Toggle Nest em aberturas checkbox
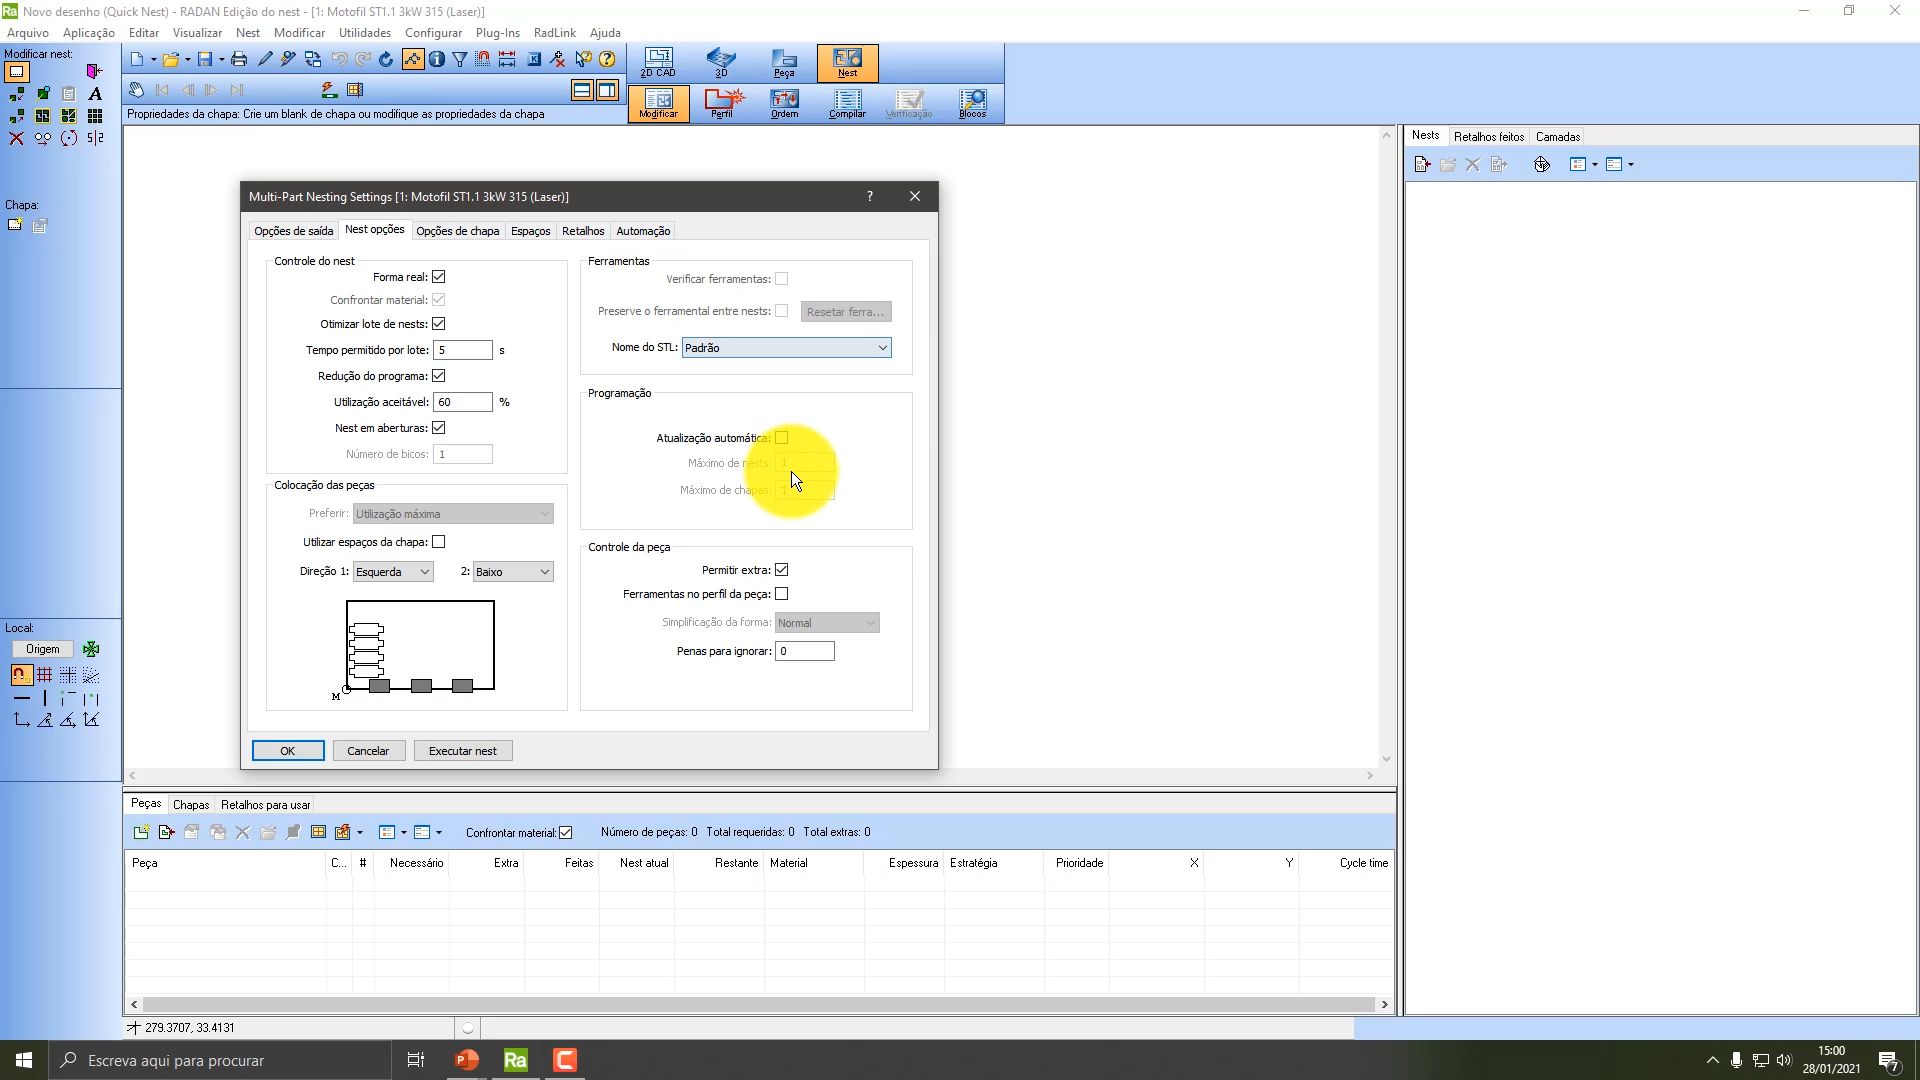Viewport: 1920px width, 1080px height. (x=438, y=428)
